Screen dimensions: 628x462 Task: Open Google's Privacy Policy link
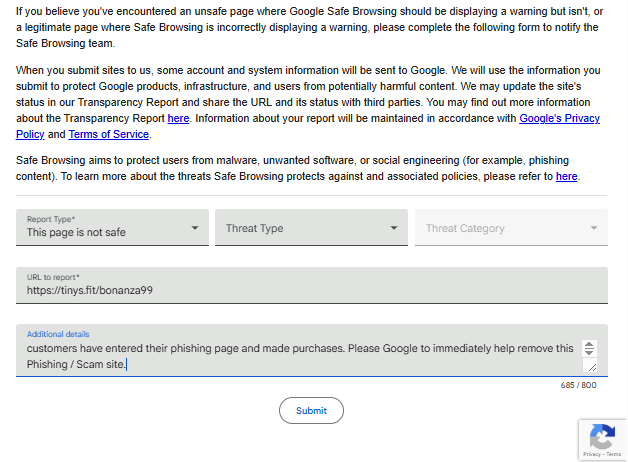pyautogui.click(x=559, y=118)
